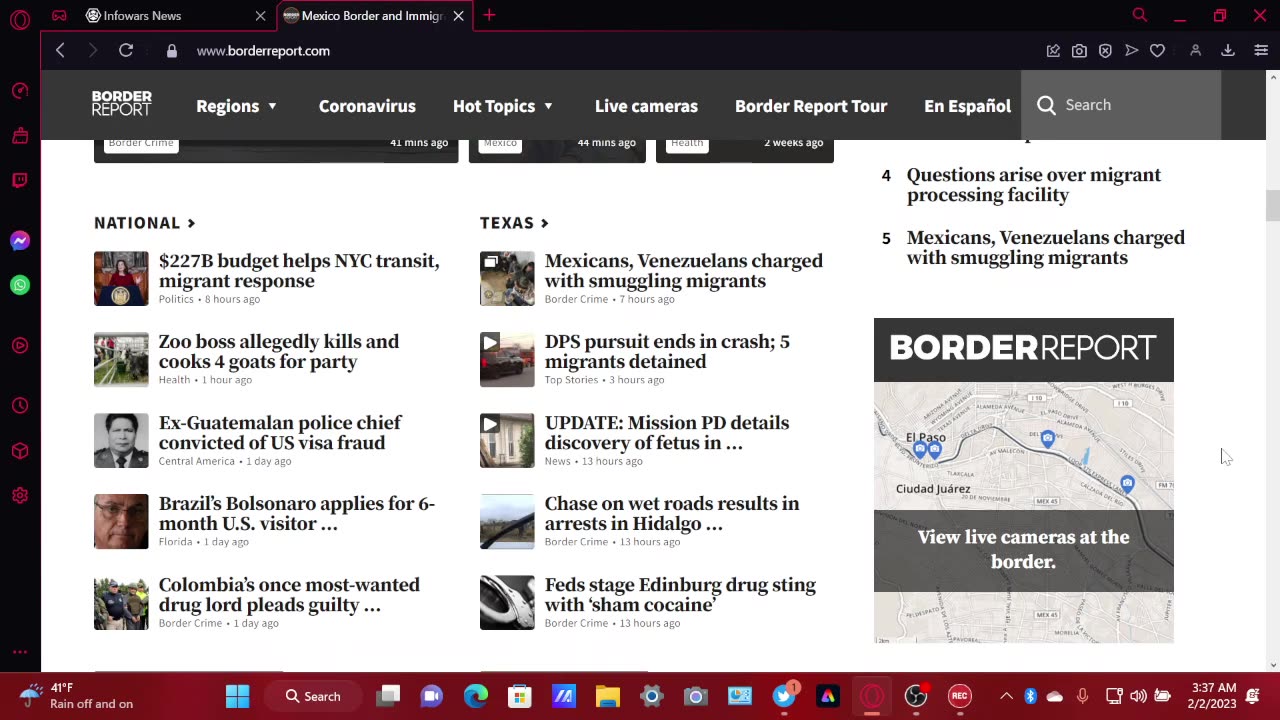
Task: Open Mexicans, Venezuelans charged Texas article
Action: pos(684,271)
